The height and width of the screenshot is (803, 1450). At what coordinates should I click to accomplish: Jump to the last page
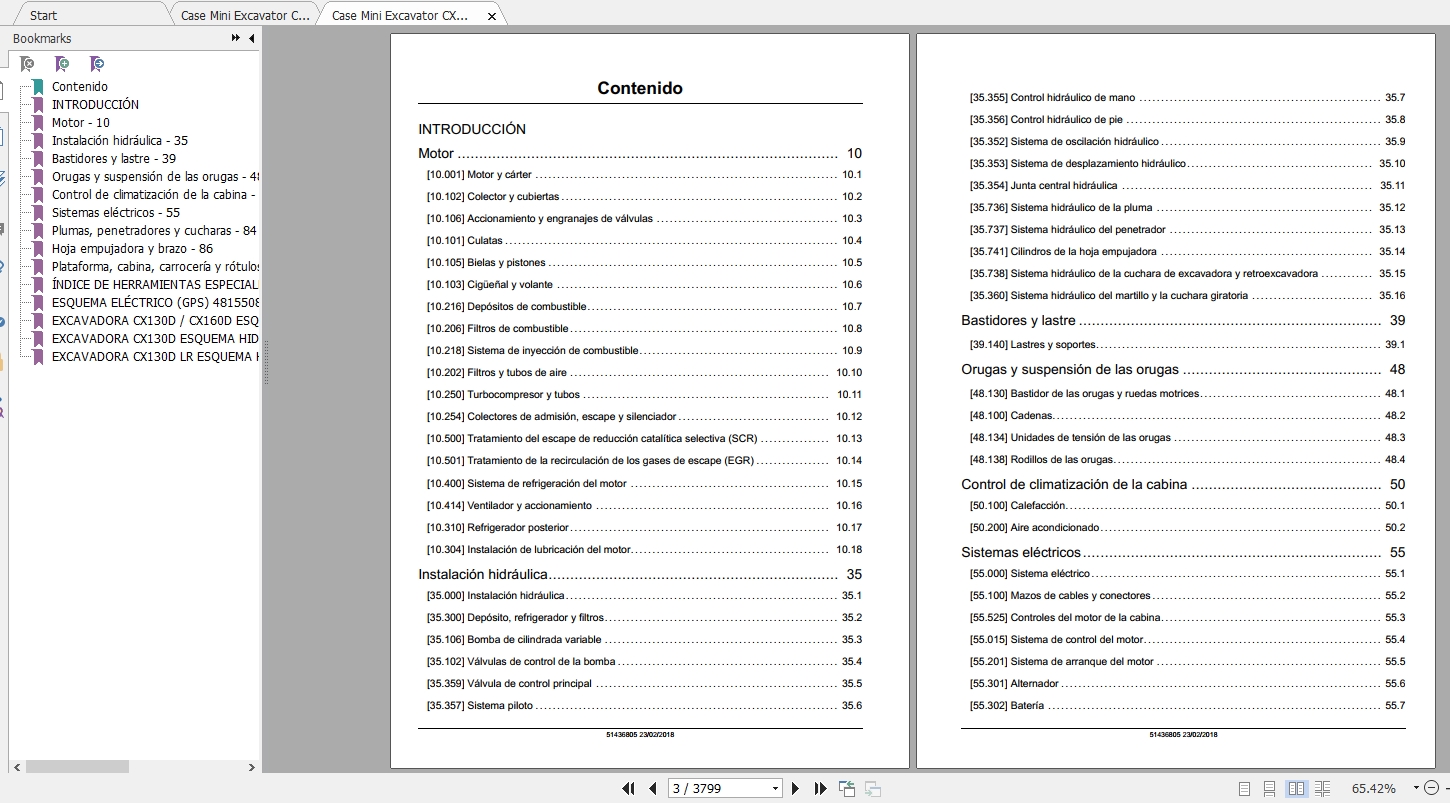[x=821, y=788]
